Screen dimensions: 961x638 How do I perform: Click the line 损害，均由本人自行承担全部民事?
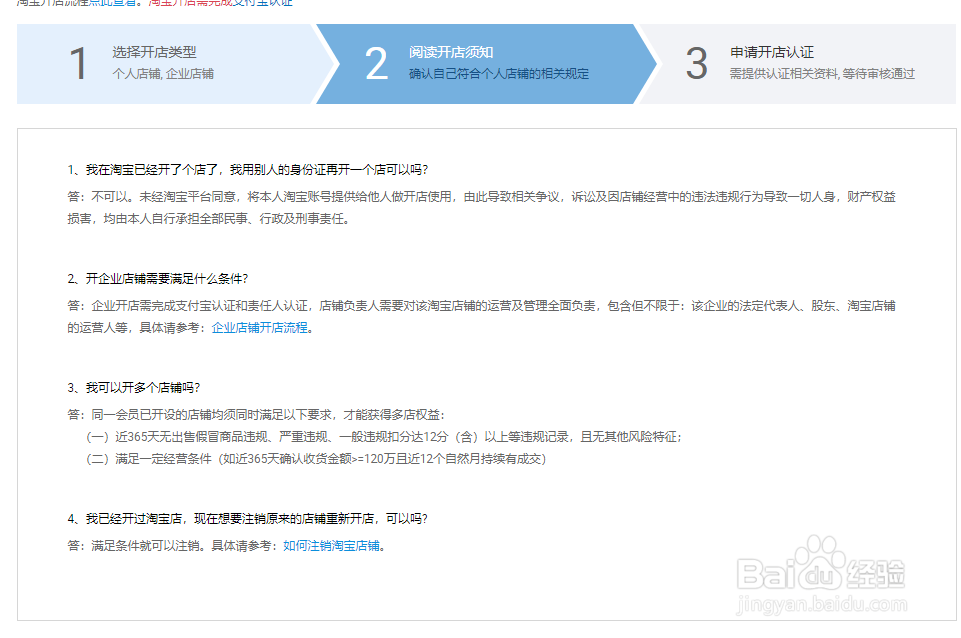(209, 219)
